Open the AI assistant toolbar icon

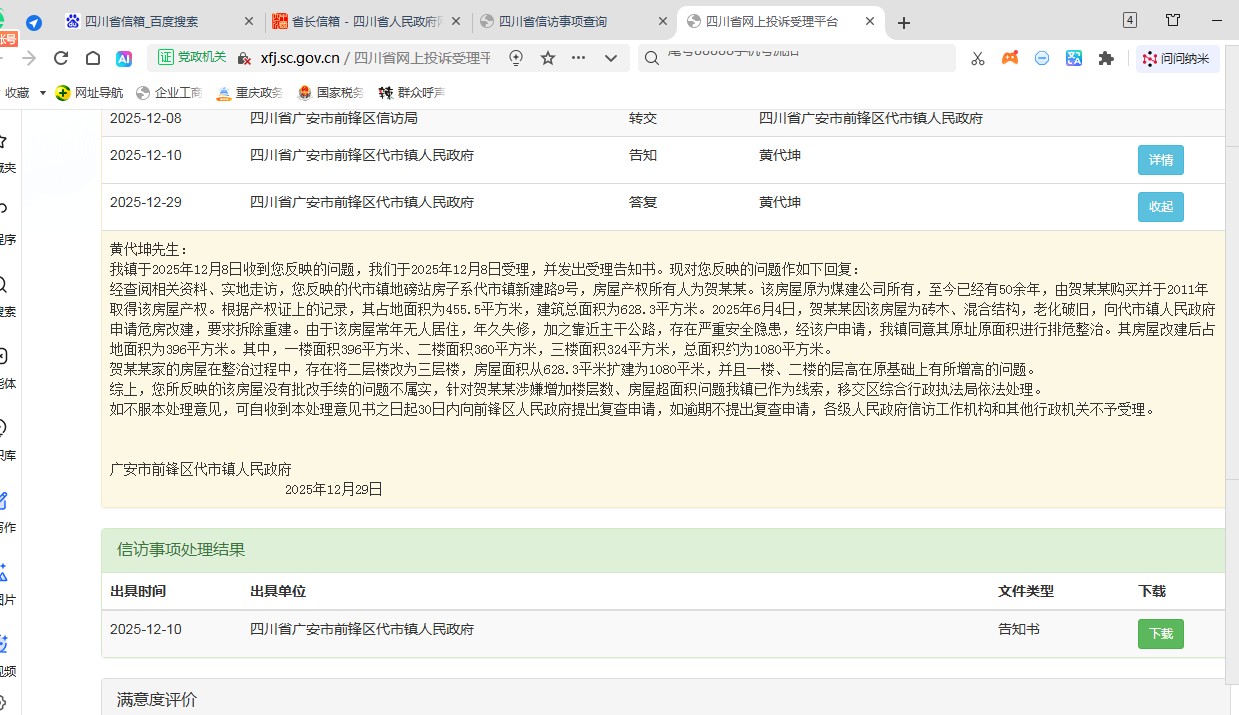click(x=124, y=58)
